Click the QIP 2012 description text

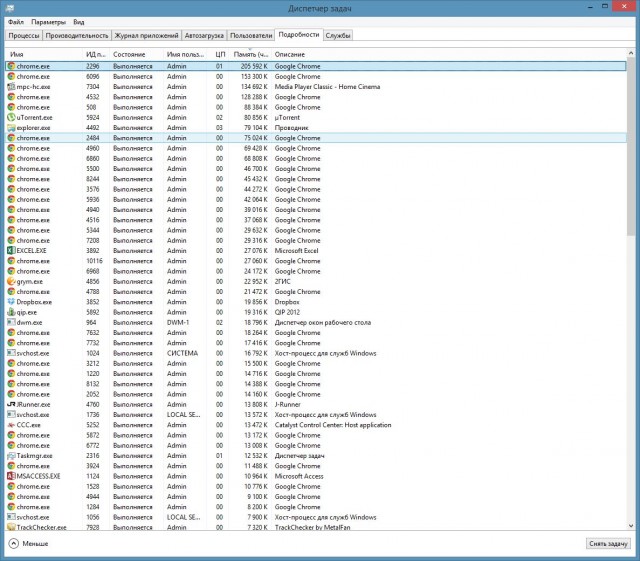coord(287,312)
